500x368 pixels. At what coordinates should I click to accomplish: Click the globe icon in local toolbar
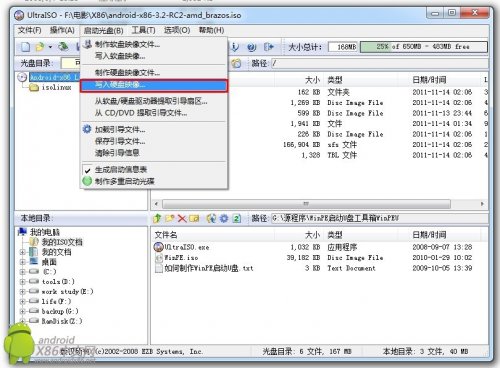[211, 218]
